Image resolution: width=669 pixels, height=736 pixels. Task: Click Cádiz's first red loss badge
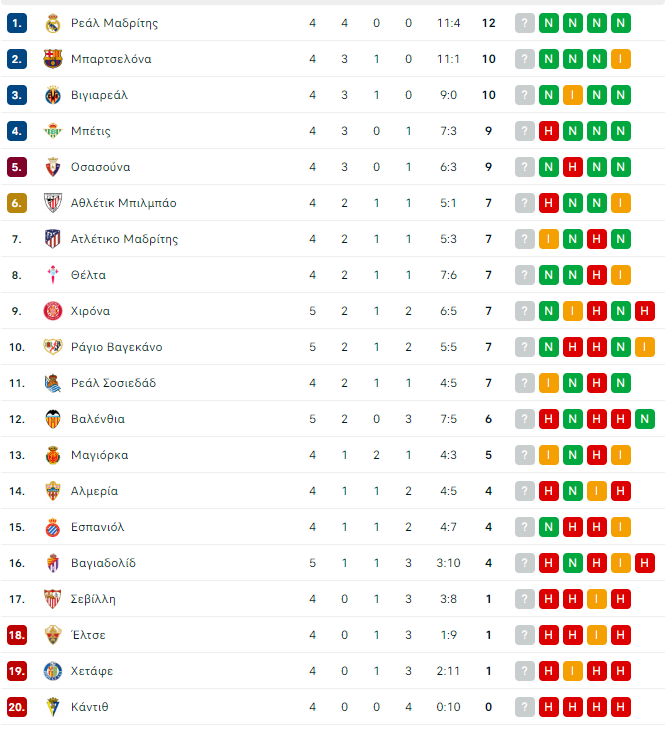(549, 707)
